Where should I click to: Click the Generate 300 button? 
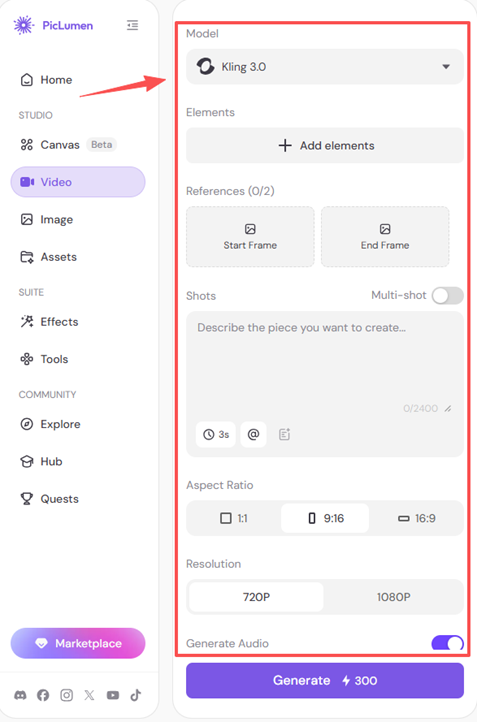(x=325, y=681)
